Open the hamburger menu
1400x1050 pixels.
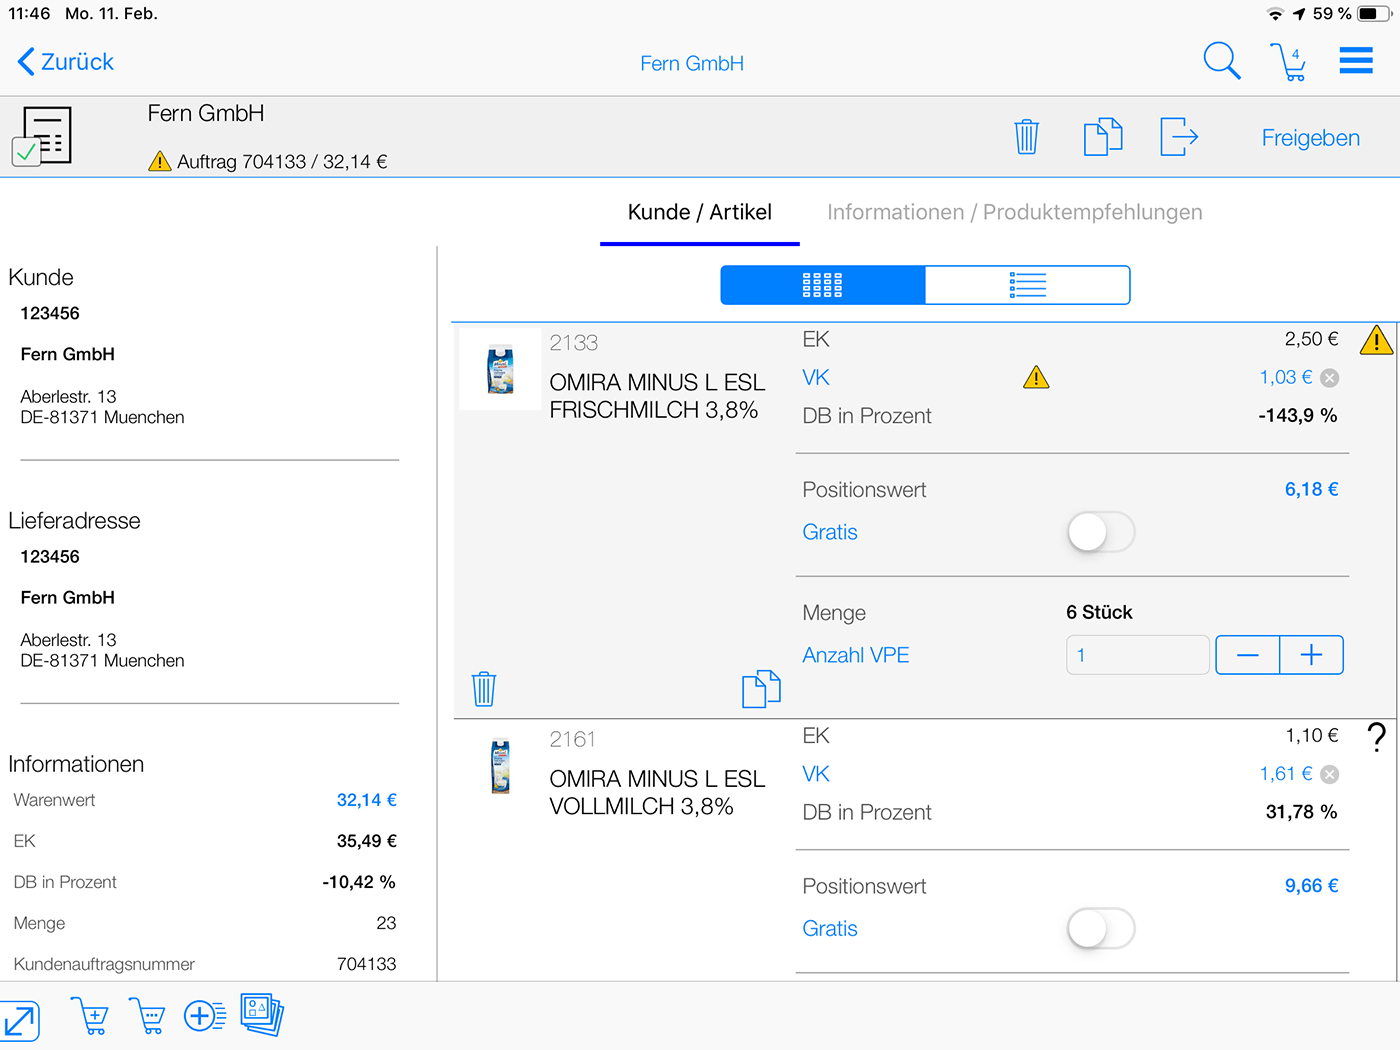tap(1356, 61)
